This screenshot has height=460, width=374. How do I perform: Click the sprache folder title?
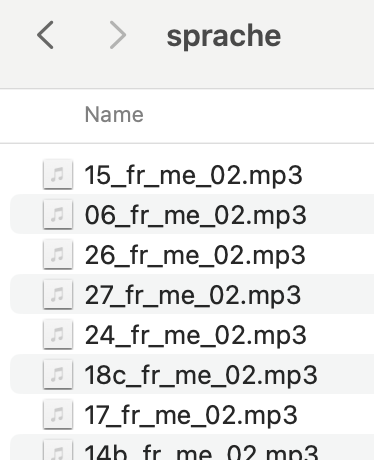(x=224, y=36)
